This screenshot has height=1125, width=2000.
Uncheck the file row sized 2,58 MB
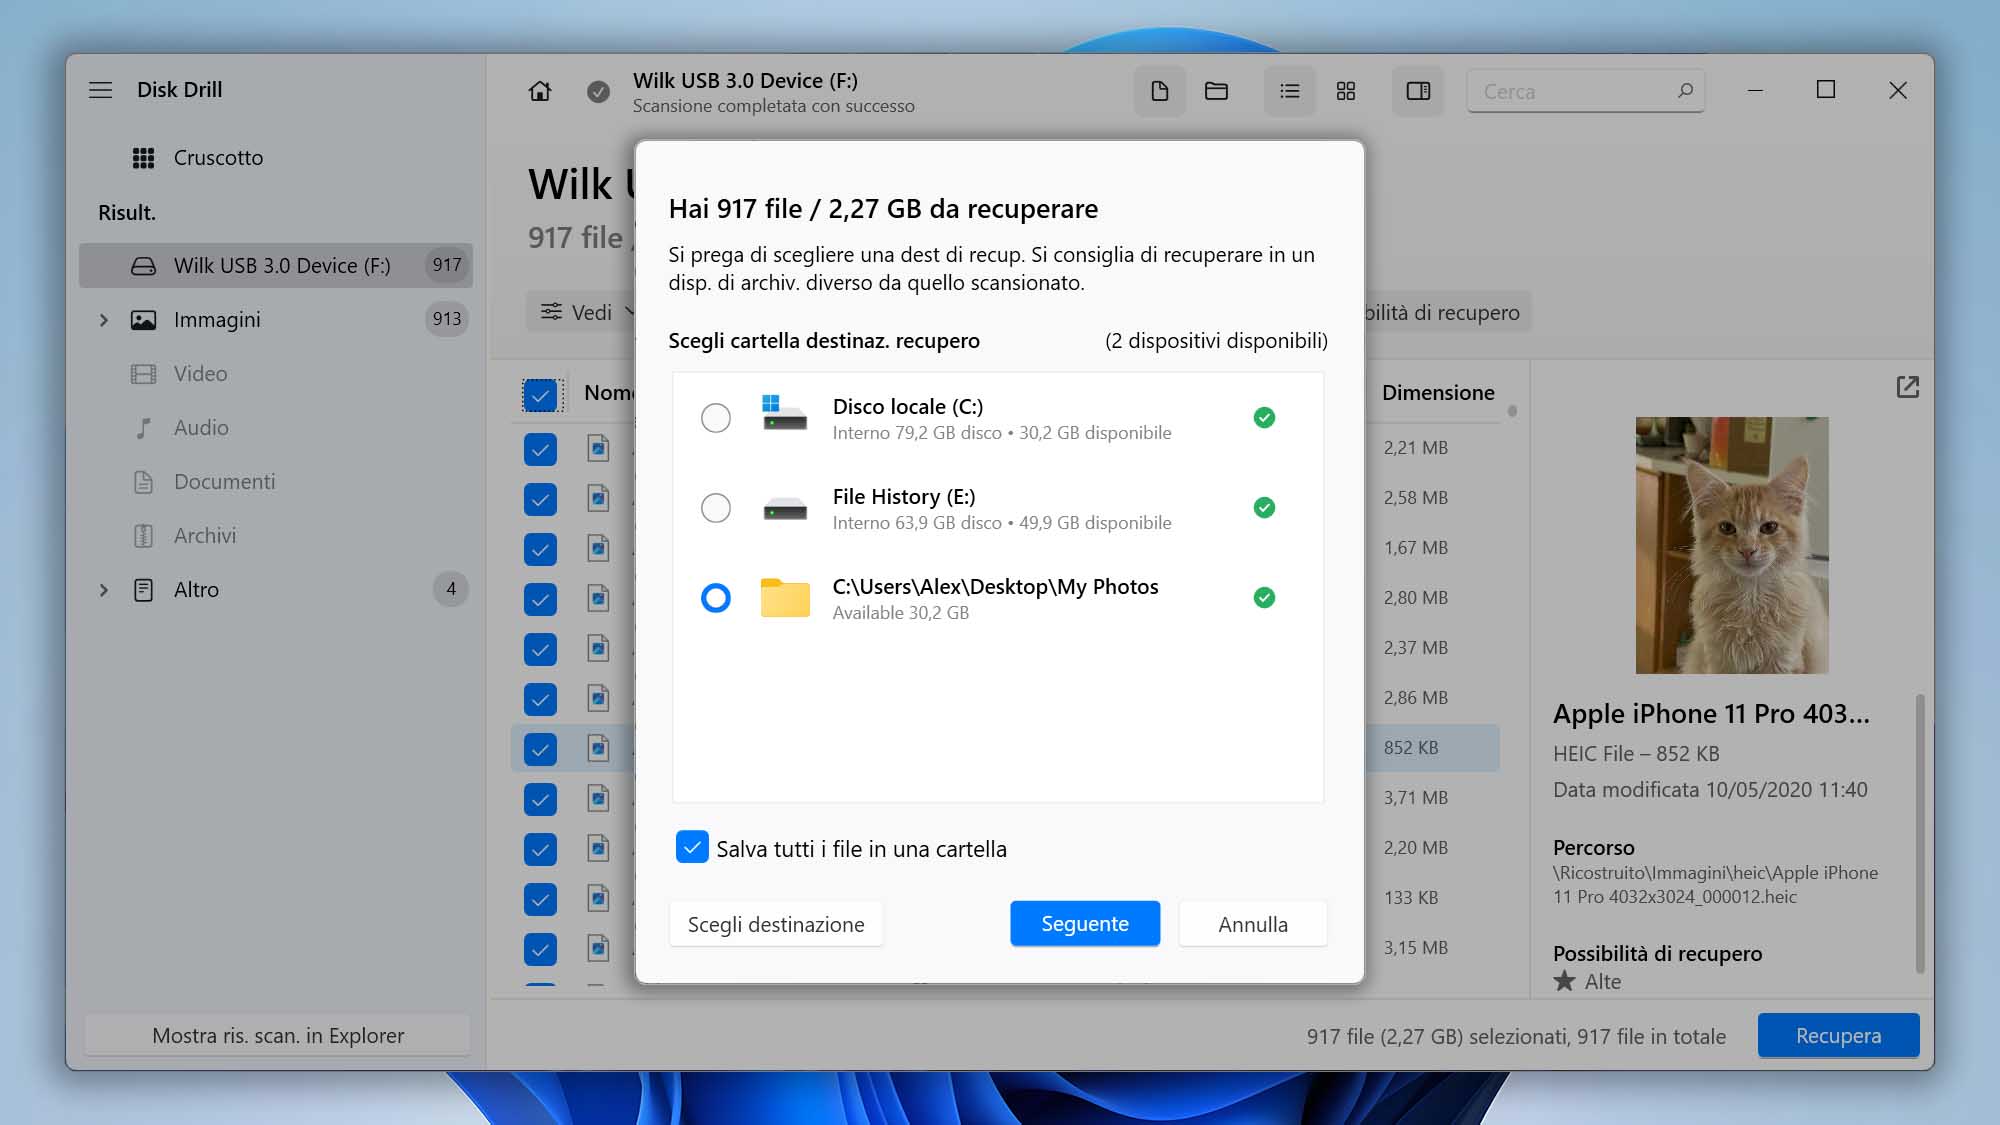[540, 499]
